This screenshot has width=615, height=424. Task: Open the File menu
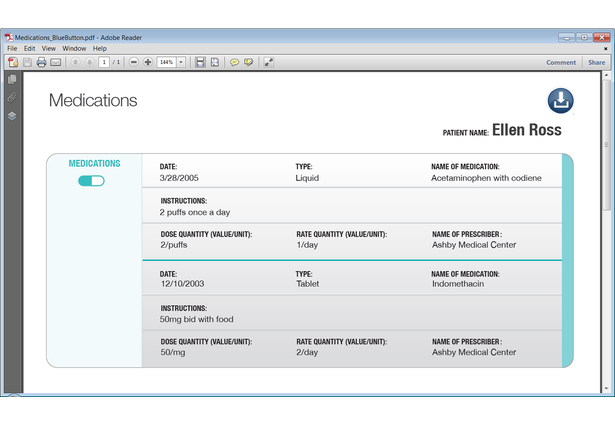pyautogui.click(x=12, y=48)
